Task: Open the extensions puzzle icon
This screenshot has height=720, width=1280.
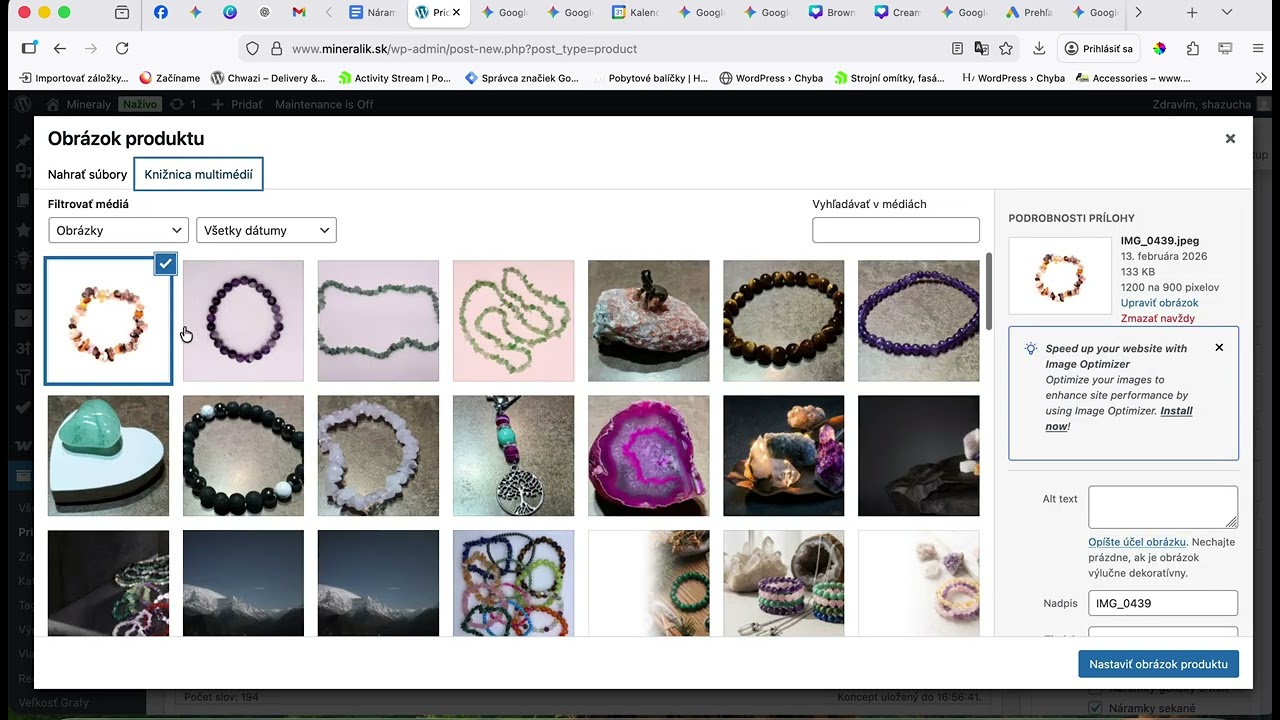Action: pyautogui.click(x=1193, y=48)
